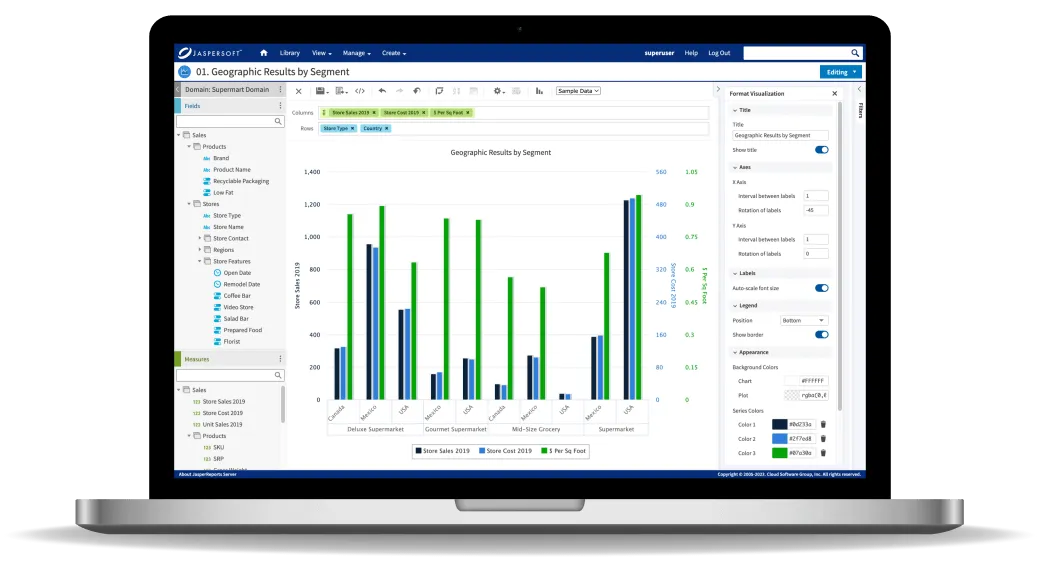Click the embed code icon
Viewport: 1040px width, 573px height.
click(x=360, y=91)
